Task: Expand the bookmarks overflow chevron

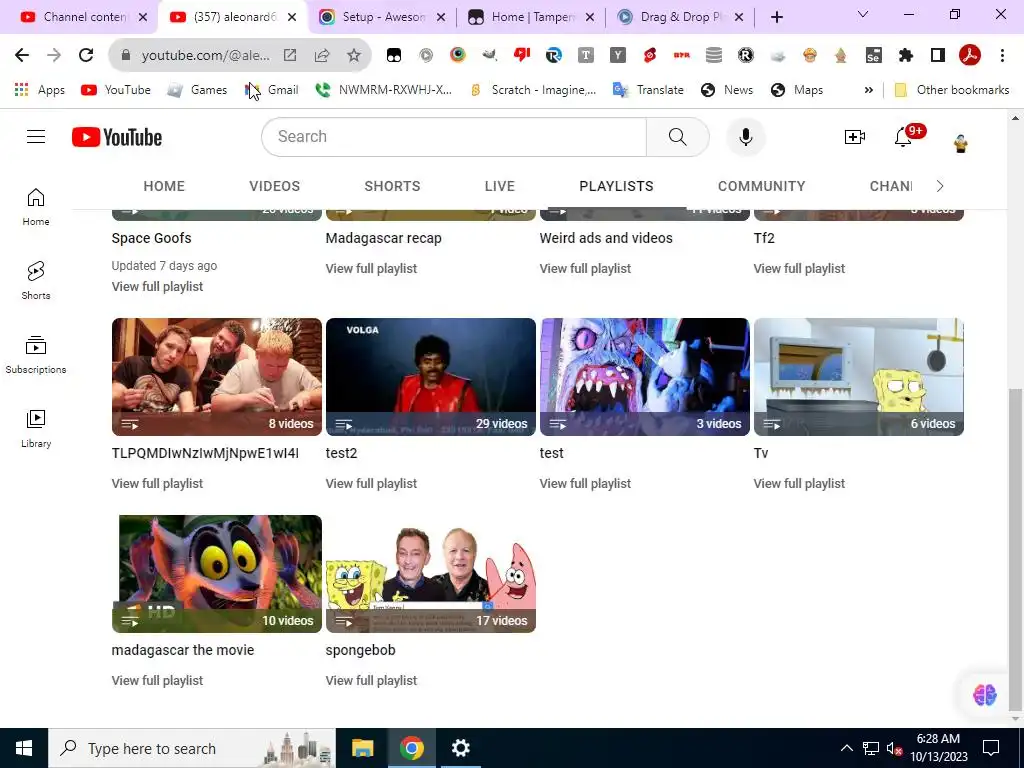Action: 869,90
